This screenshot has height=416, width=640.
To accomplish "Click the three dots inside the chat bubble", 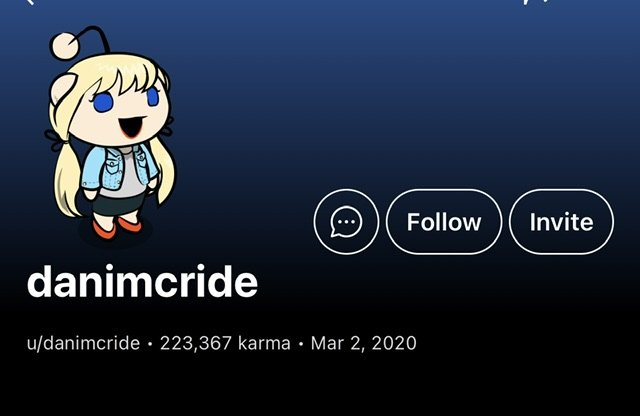I will pyautogui.click(x=347, y=222).
